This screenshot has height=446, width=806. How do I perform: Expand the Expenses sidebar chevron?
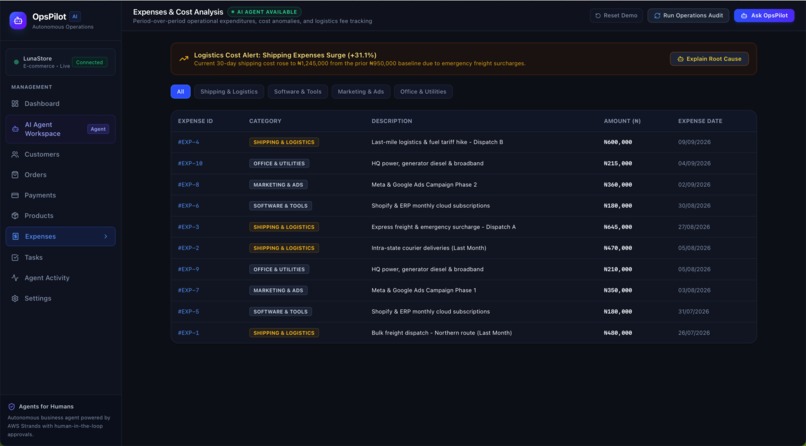106,236
